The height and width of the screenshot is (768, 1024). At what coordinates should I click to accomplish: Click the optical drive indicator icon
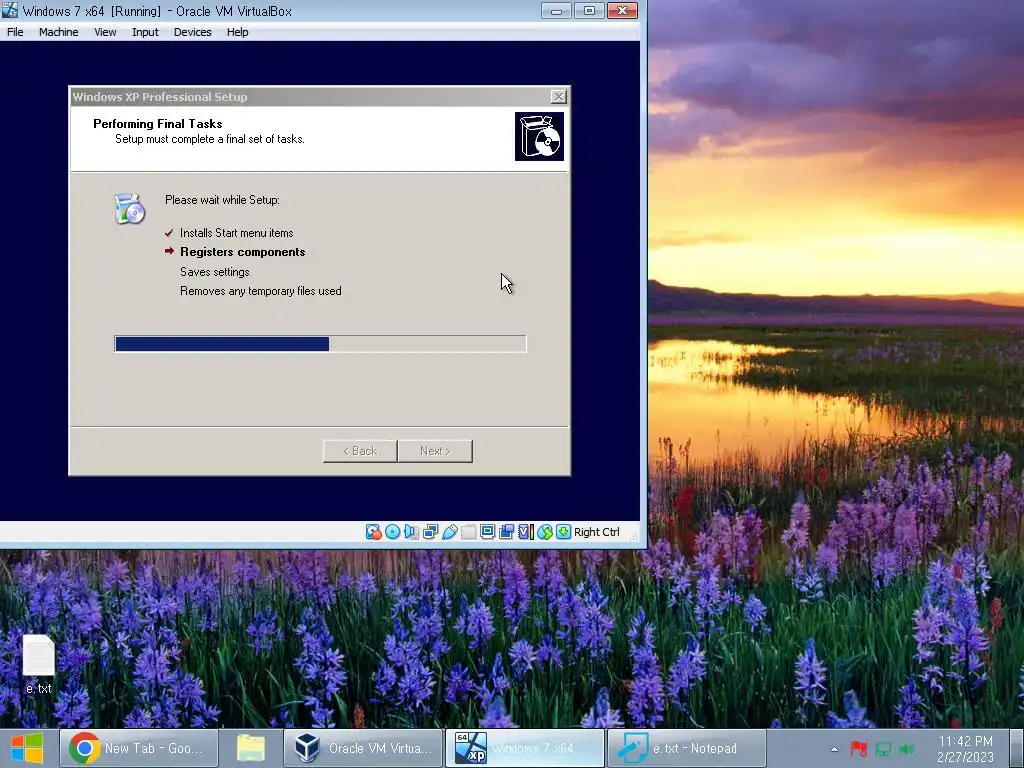(392, 532)
